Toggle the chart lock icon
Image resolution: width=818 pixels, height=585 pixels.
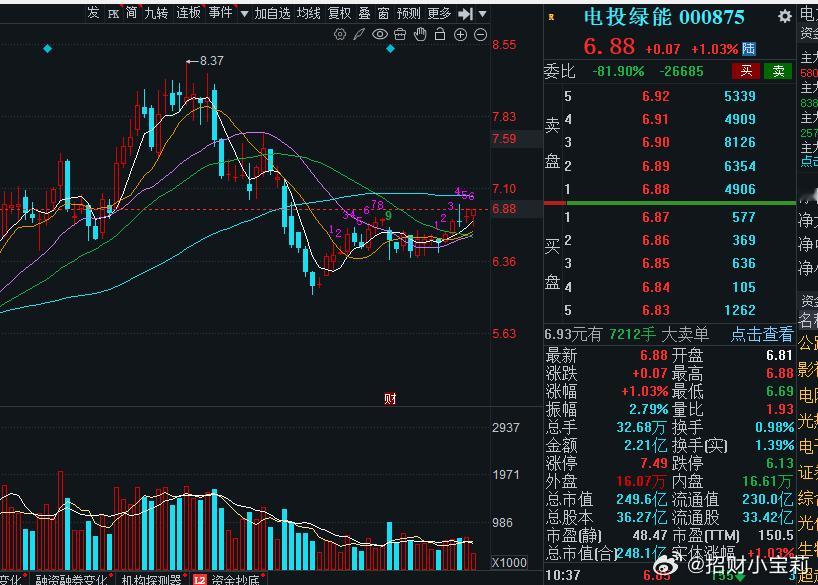(x=440, y=35)
